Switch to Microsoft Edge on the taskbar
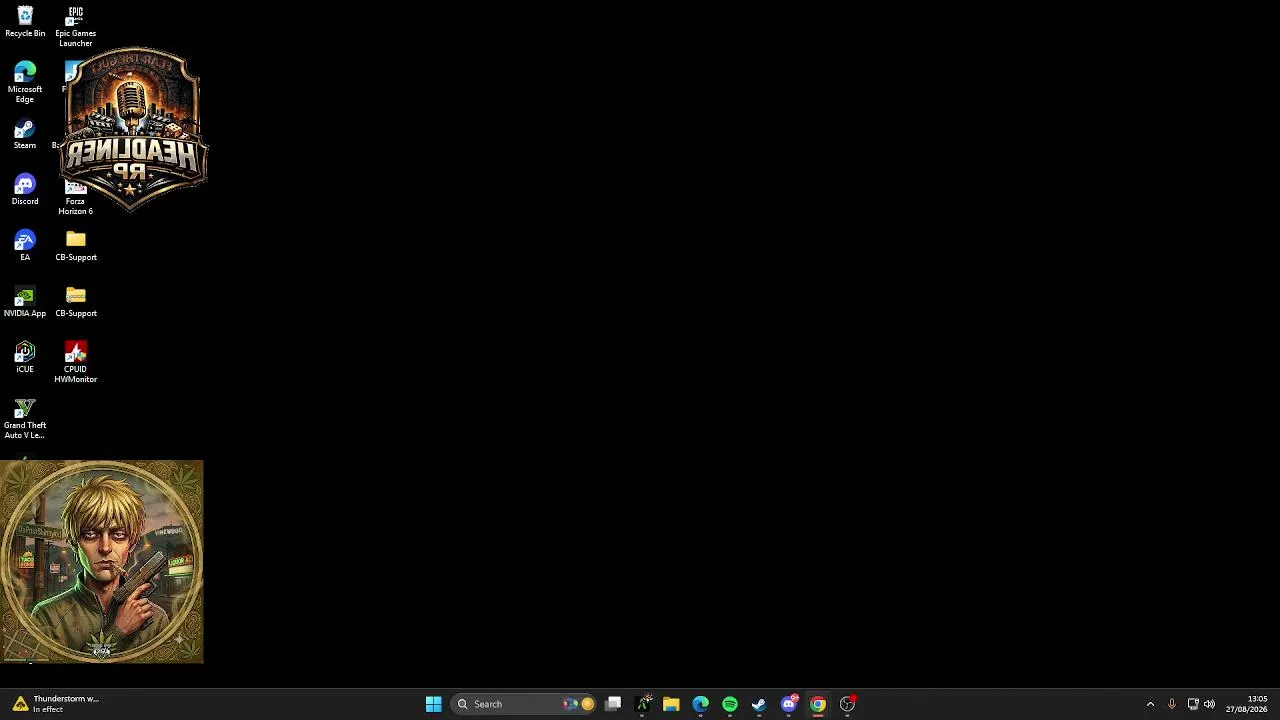 point(701,704)
